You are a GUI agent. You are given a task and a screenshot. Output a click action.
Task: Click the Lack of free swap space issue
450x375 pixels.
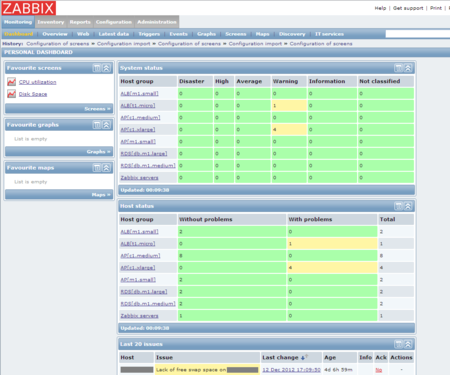click(x=207, y=370)
